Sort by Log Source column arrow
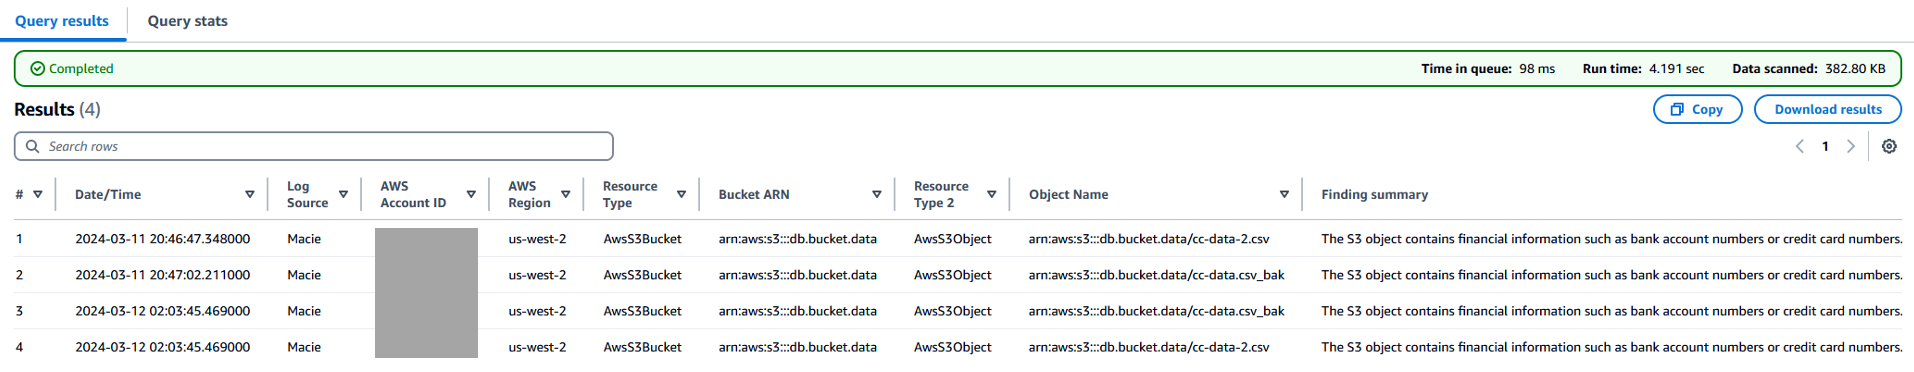 point(343,194)
